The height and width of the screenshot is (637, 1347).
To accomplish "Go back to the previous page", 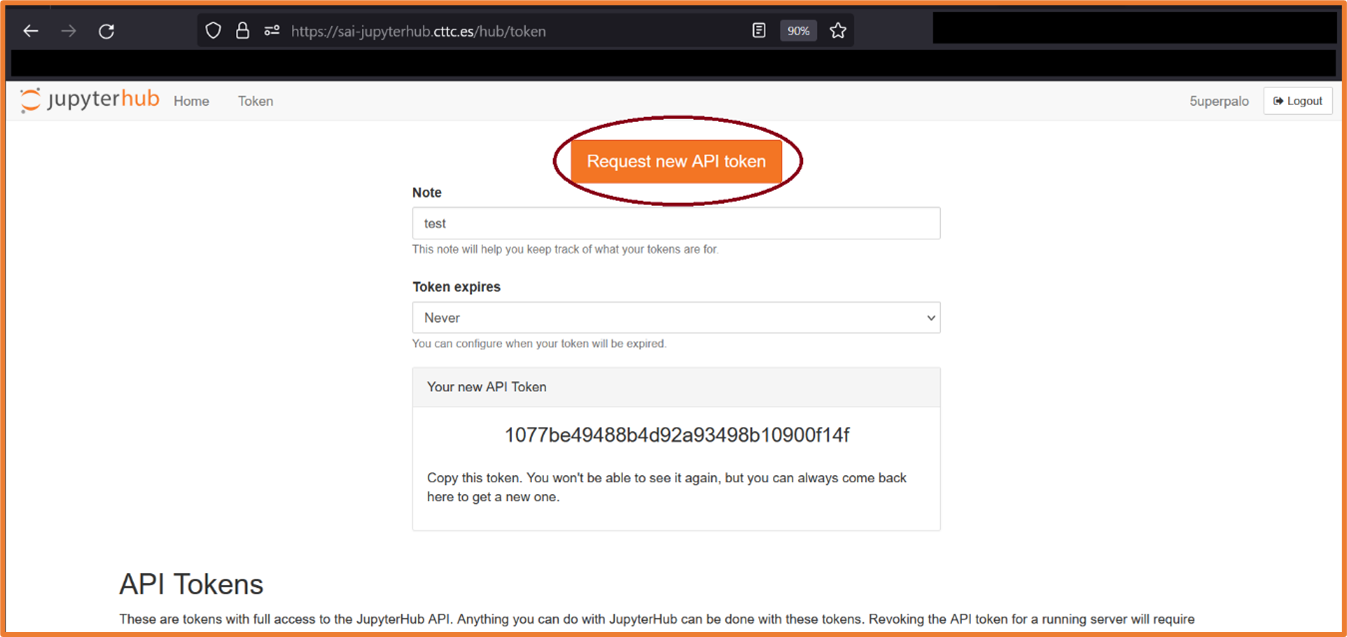I will pyautogui.click(x=31, y=31).
